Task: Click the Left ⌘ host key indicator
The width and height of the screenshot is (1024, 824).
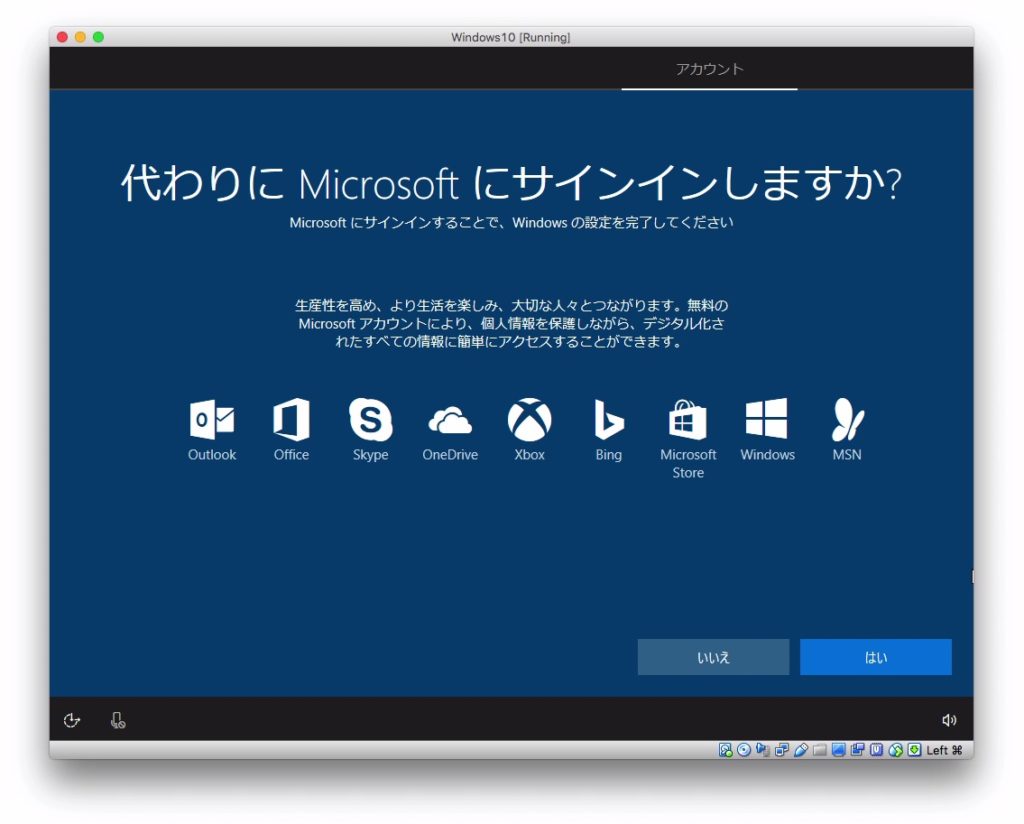Action: pos(944,750)
